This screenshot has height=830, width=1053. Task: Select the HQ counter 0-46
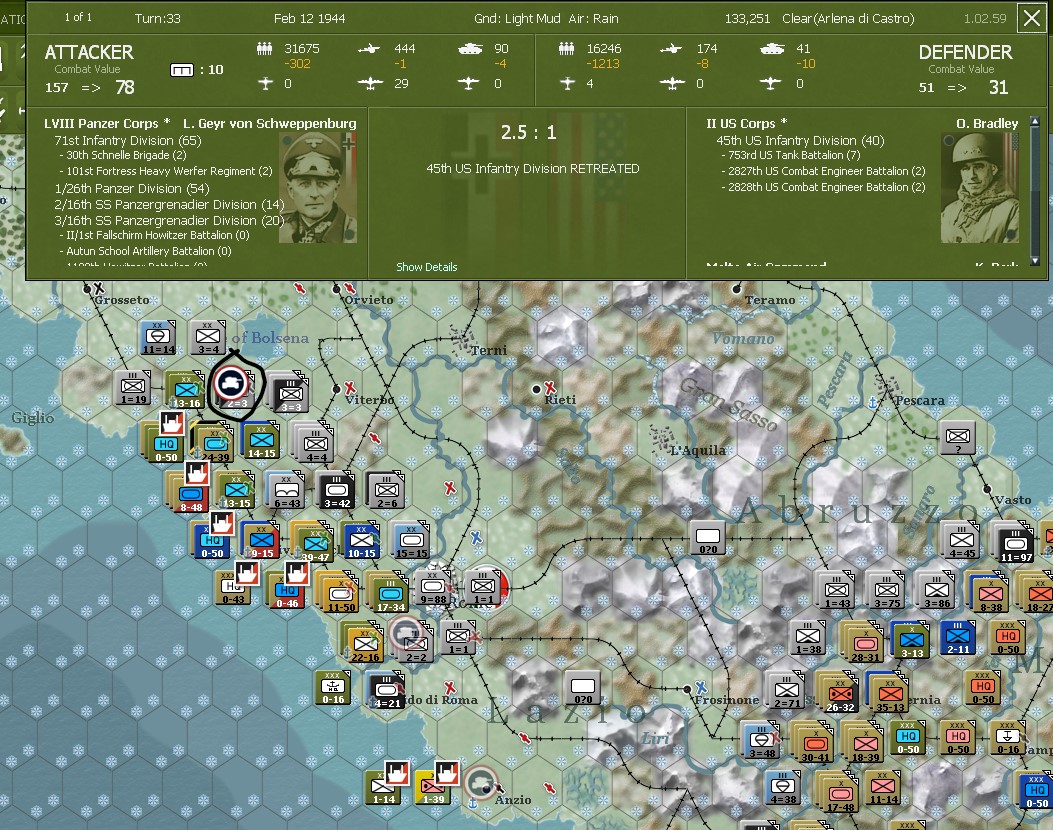tap(287, 591)
